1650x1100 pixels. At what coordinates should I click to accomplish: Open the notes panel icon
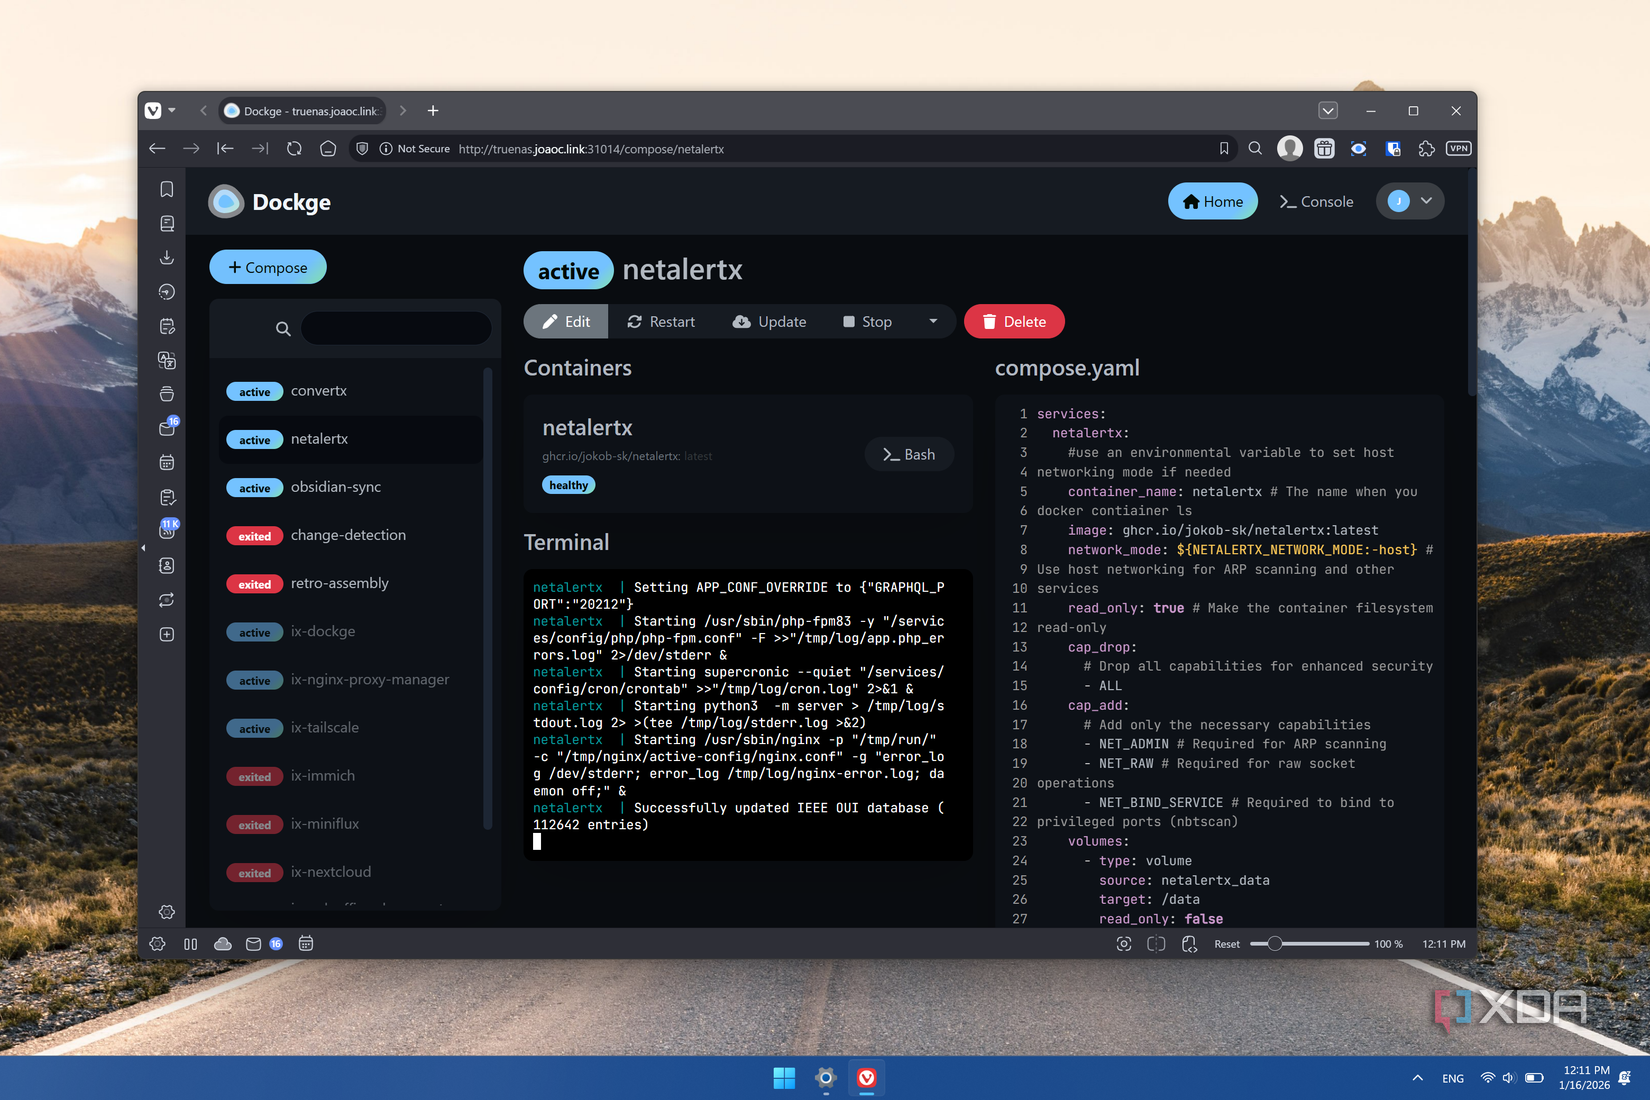click(x=167, y=326)
